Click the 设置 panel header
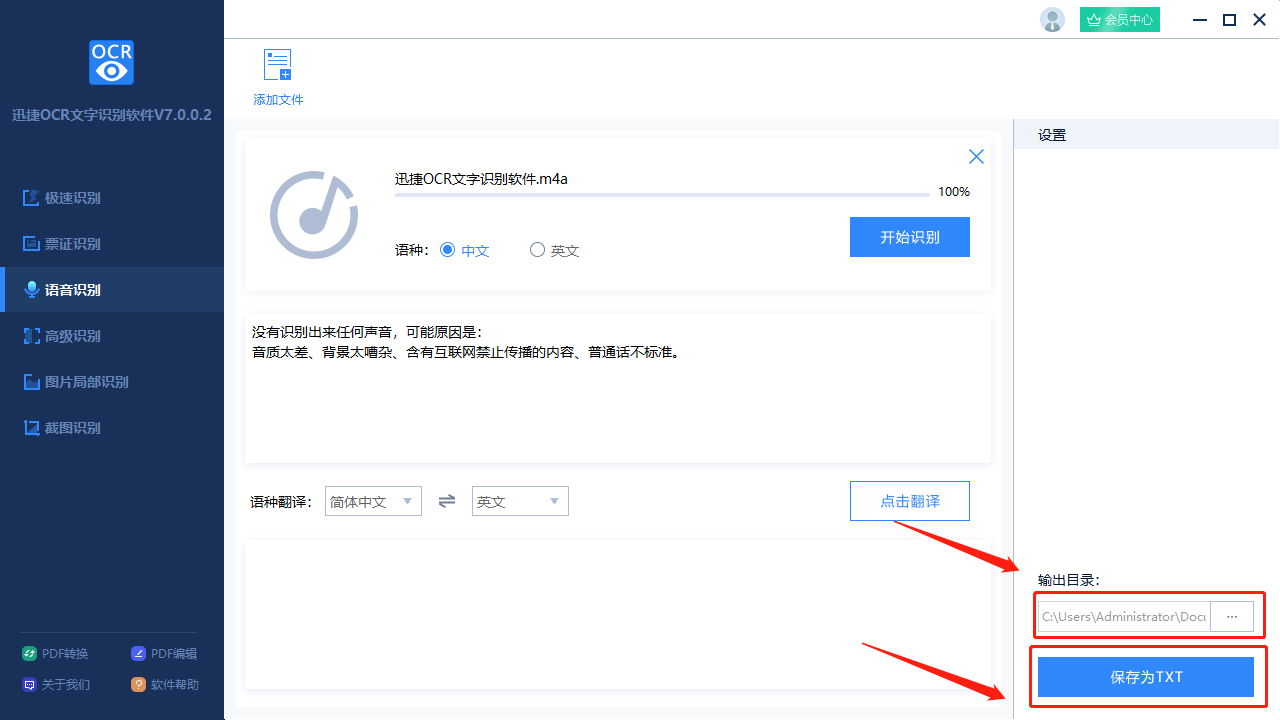The image size is (1280, 720). [x=1146, y=135]
